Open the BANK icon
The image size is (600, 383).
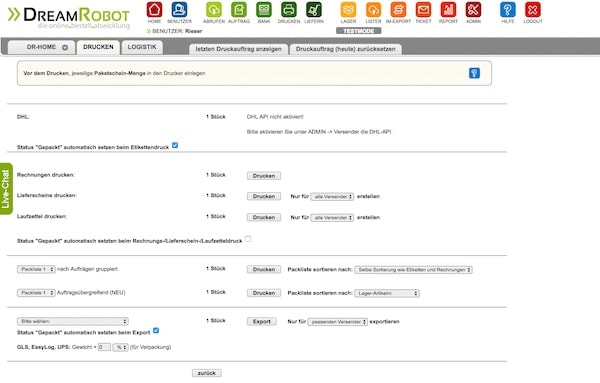coord(264,10)
